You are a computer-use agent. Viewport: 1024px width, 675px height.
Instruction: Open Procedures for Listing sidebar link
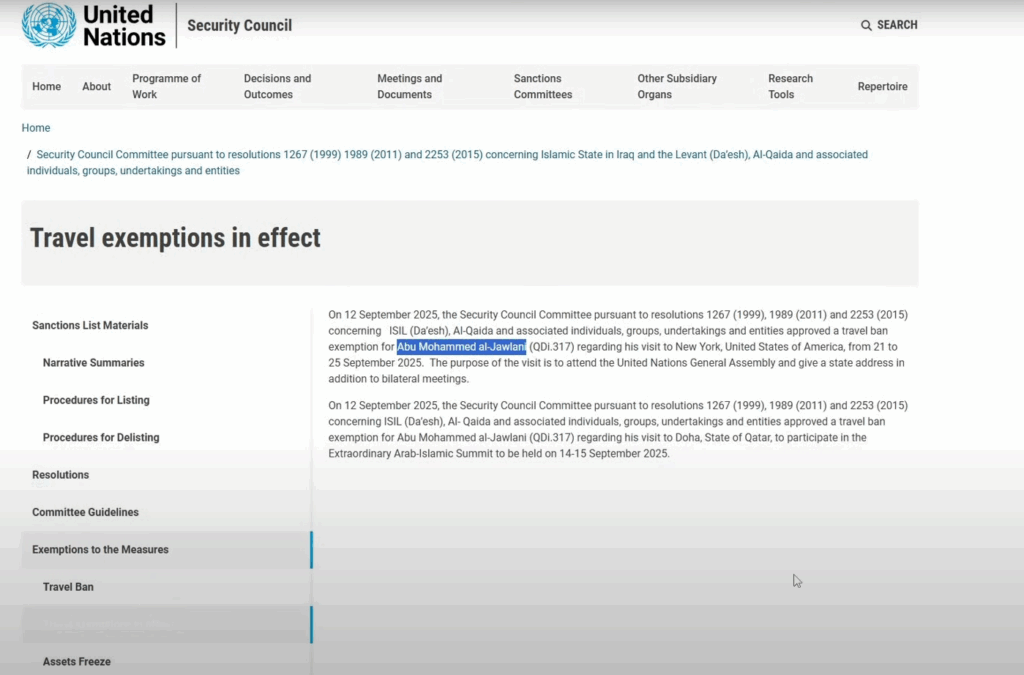click(96, 400)
